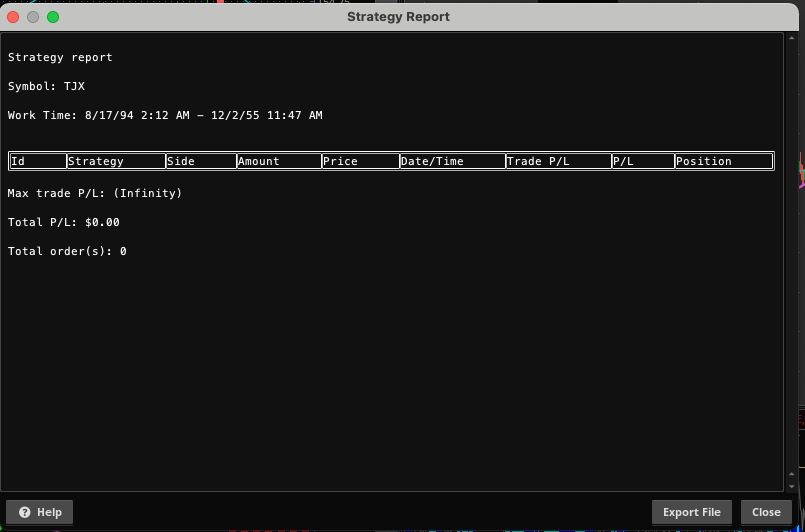Click the Price column header
Screen dimensions: 805x532
tap(359, 161)
